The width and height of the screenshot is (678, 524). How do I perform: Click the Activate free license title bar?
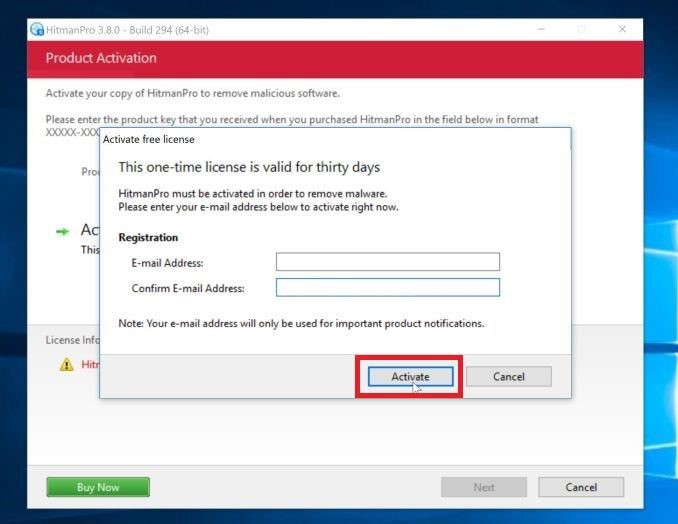300,139
